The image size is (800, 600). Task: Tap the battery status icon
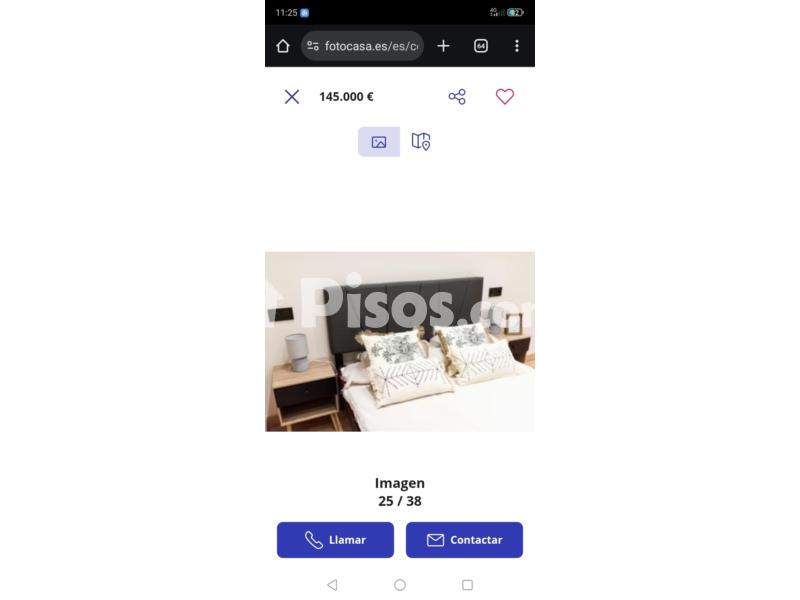coord(515,12)
